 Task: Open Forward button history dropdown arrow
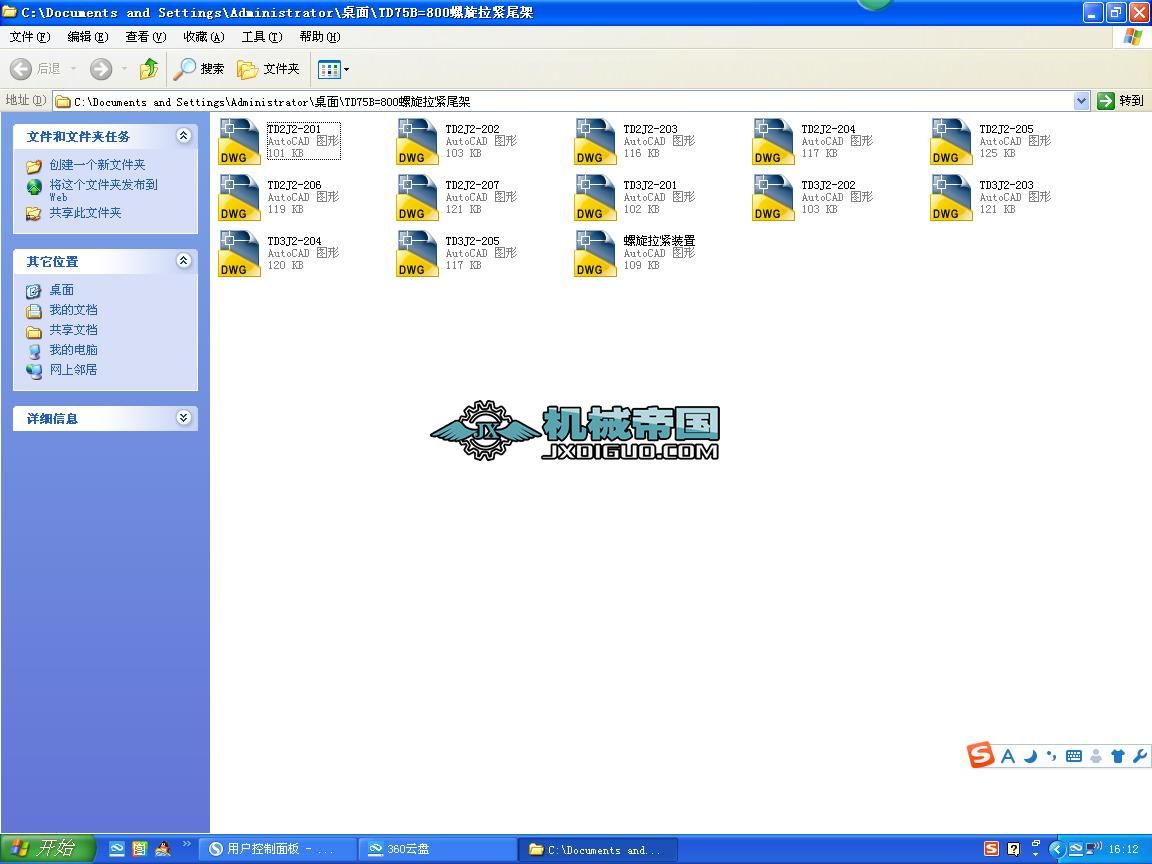pos(124,69)
